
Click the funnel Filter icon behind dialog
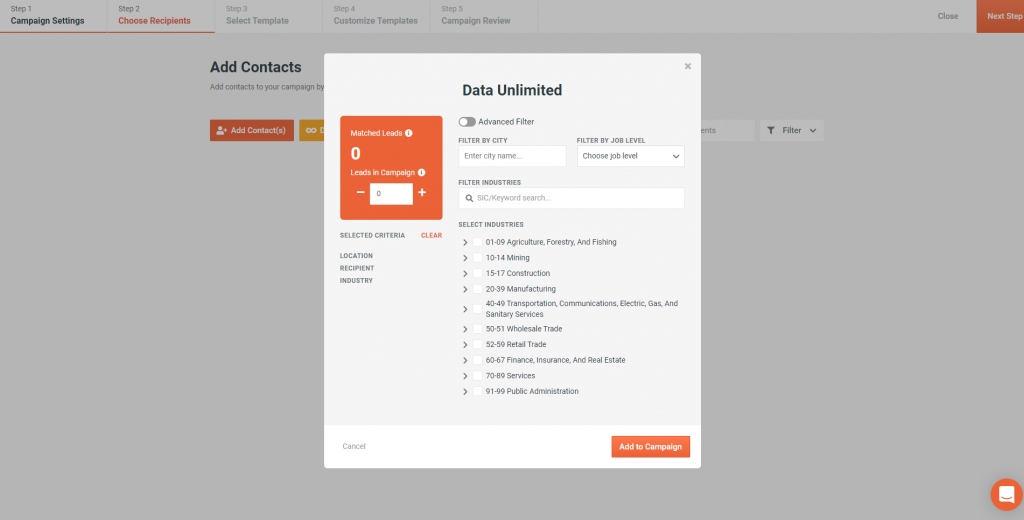[771, 130]
